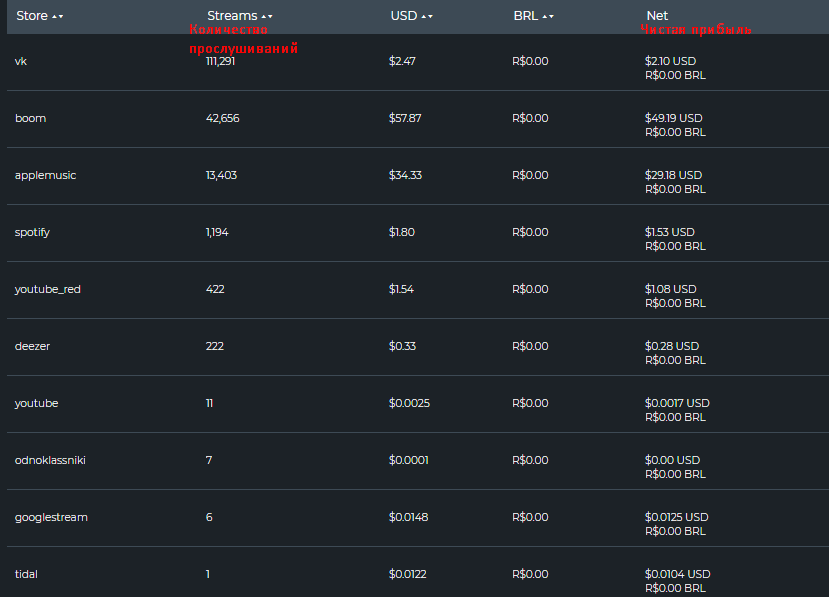Select the googlestream store name

click(51, 518)
